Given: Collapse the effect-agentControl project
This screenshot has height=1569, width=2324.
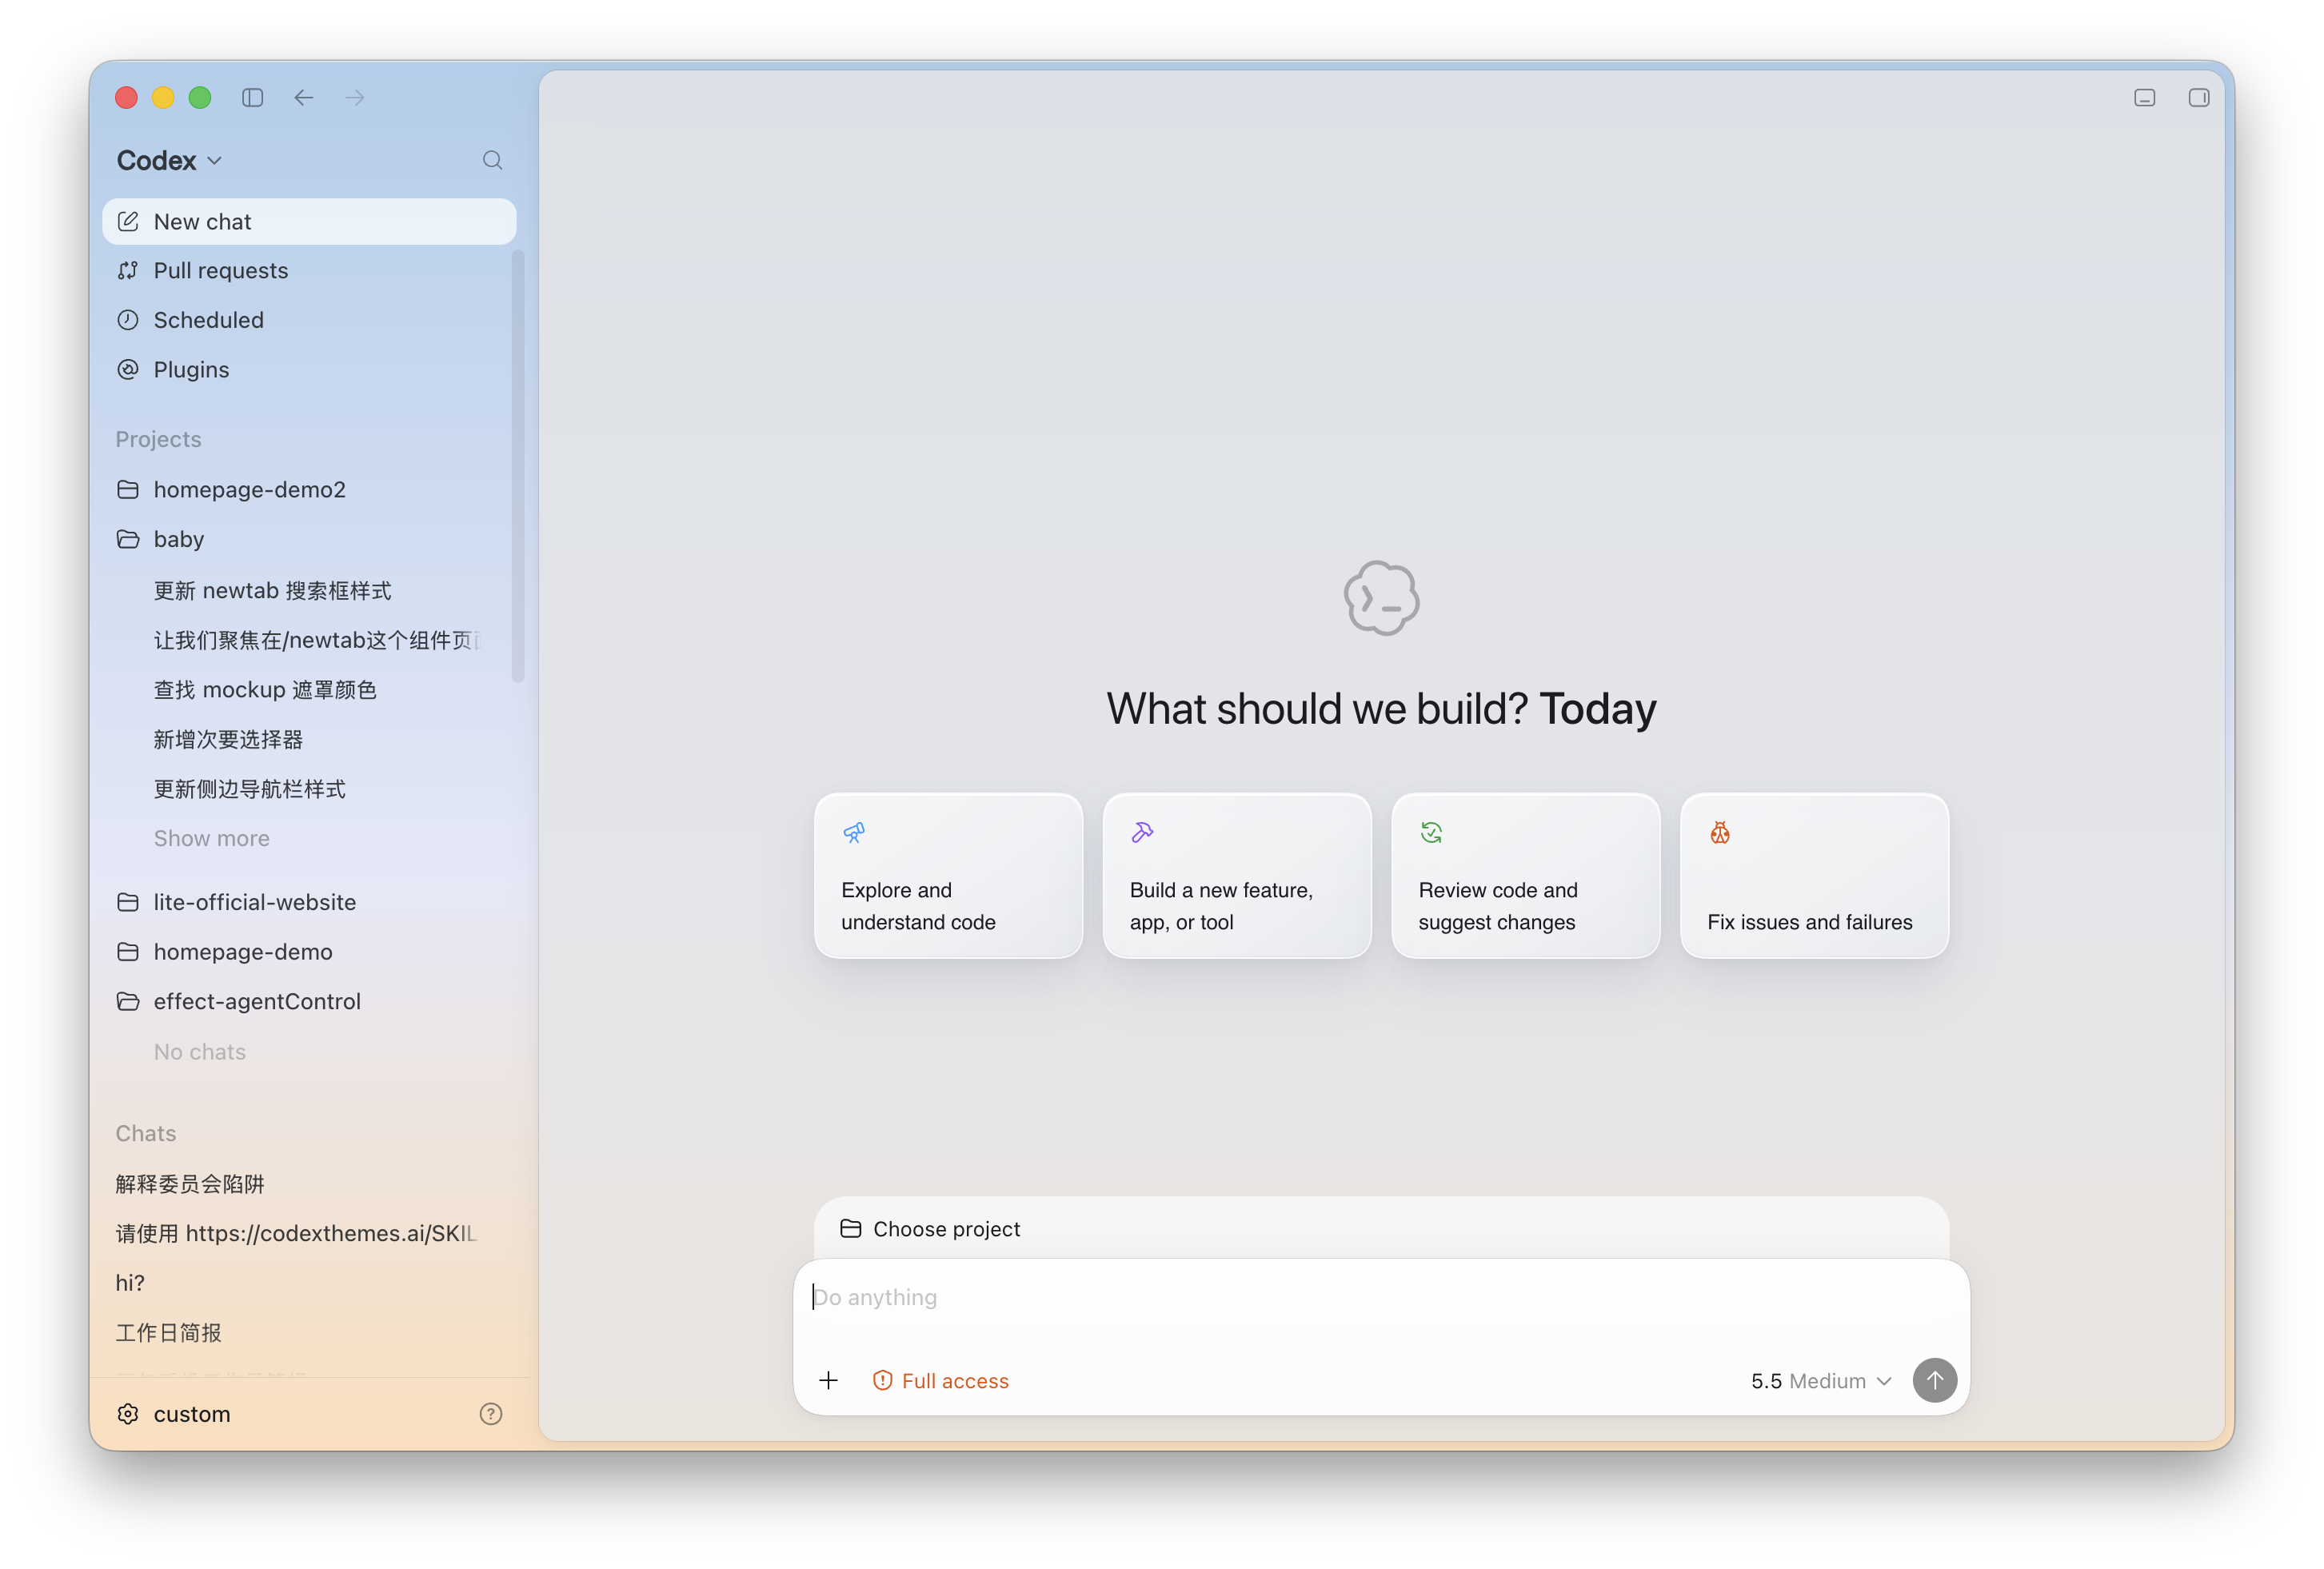Looking at the screenshot, I should [x=309, y=1001].
